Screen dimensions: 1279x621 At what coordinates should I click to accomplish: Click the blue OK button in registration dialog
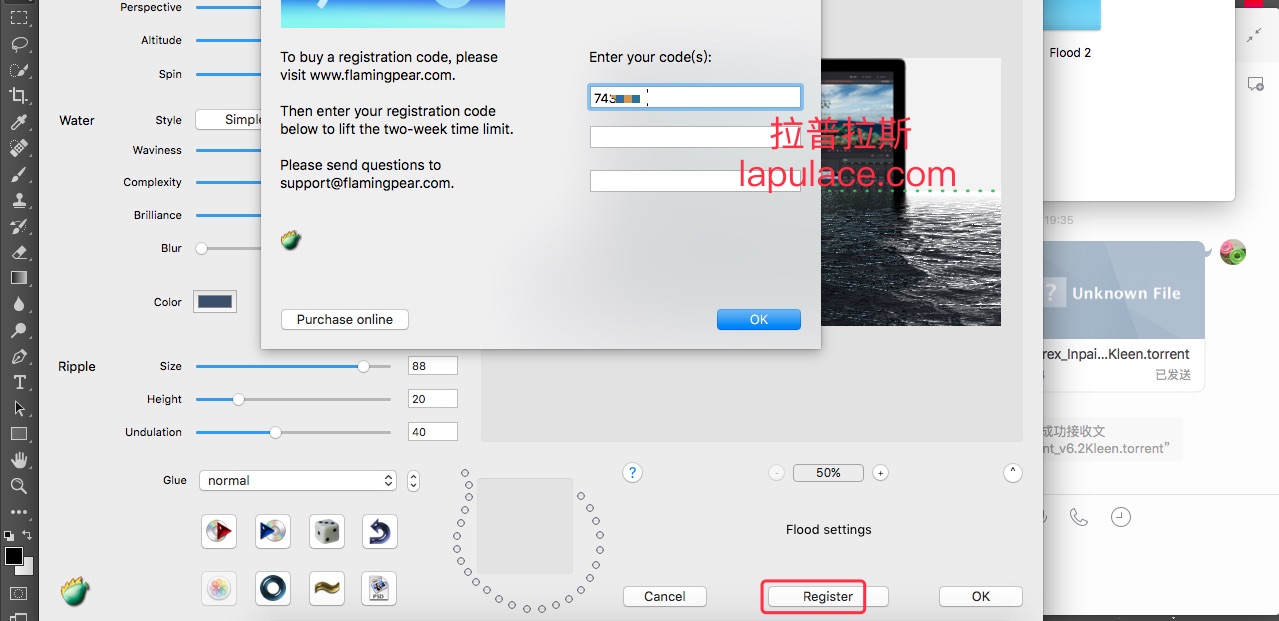[759, 320]
